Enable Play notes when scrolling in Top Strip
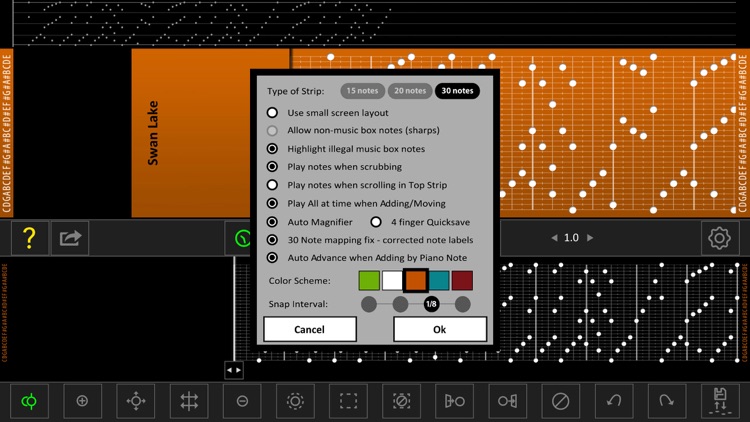Screen dimensions: 750x422 point(272,185)
